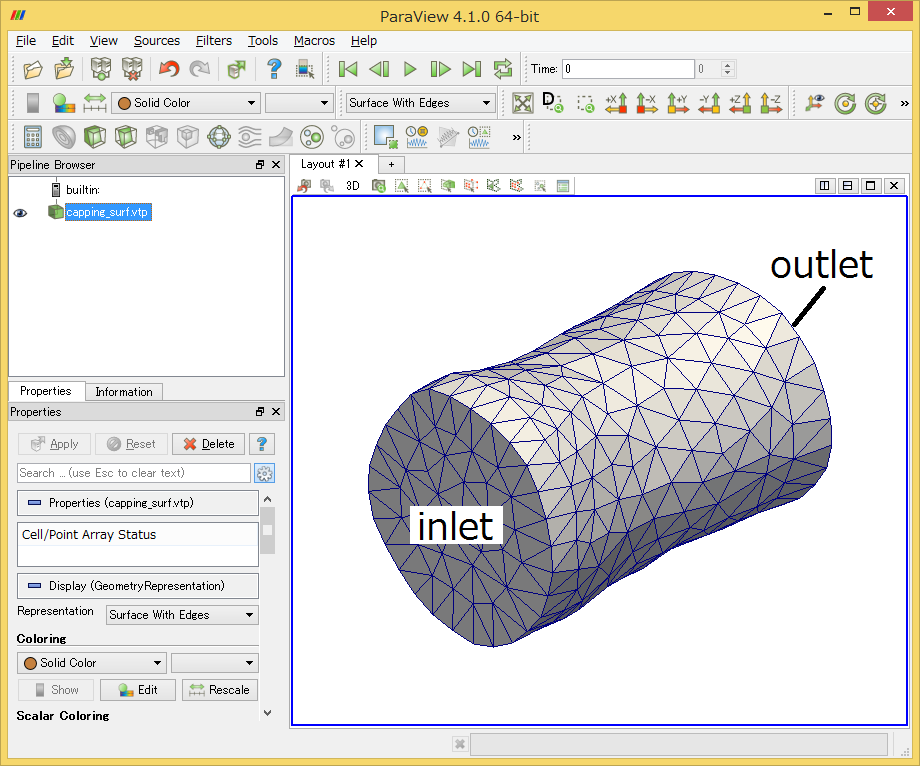Toggle visibility eye for capping_surf.vtp
Viewport: 920px width, 766px height.
(x=20, y=212)
